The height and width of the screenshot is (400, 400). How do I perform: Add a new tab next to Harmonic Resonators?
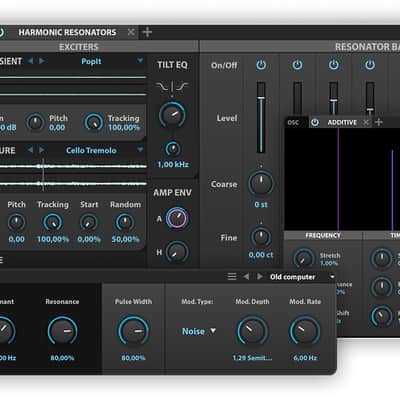pos(147,32)
